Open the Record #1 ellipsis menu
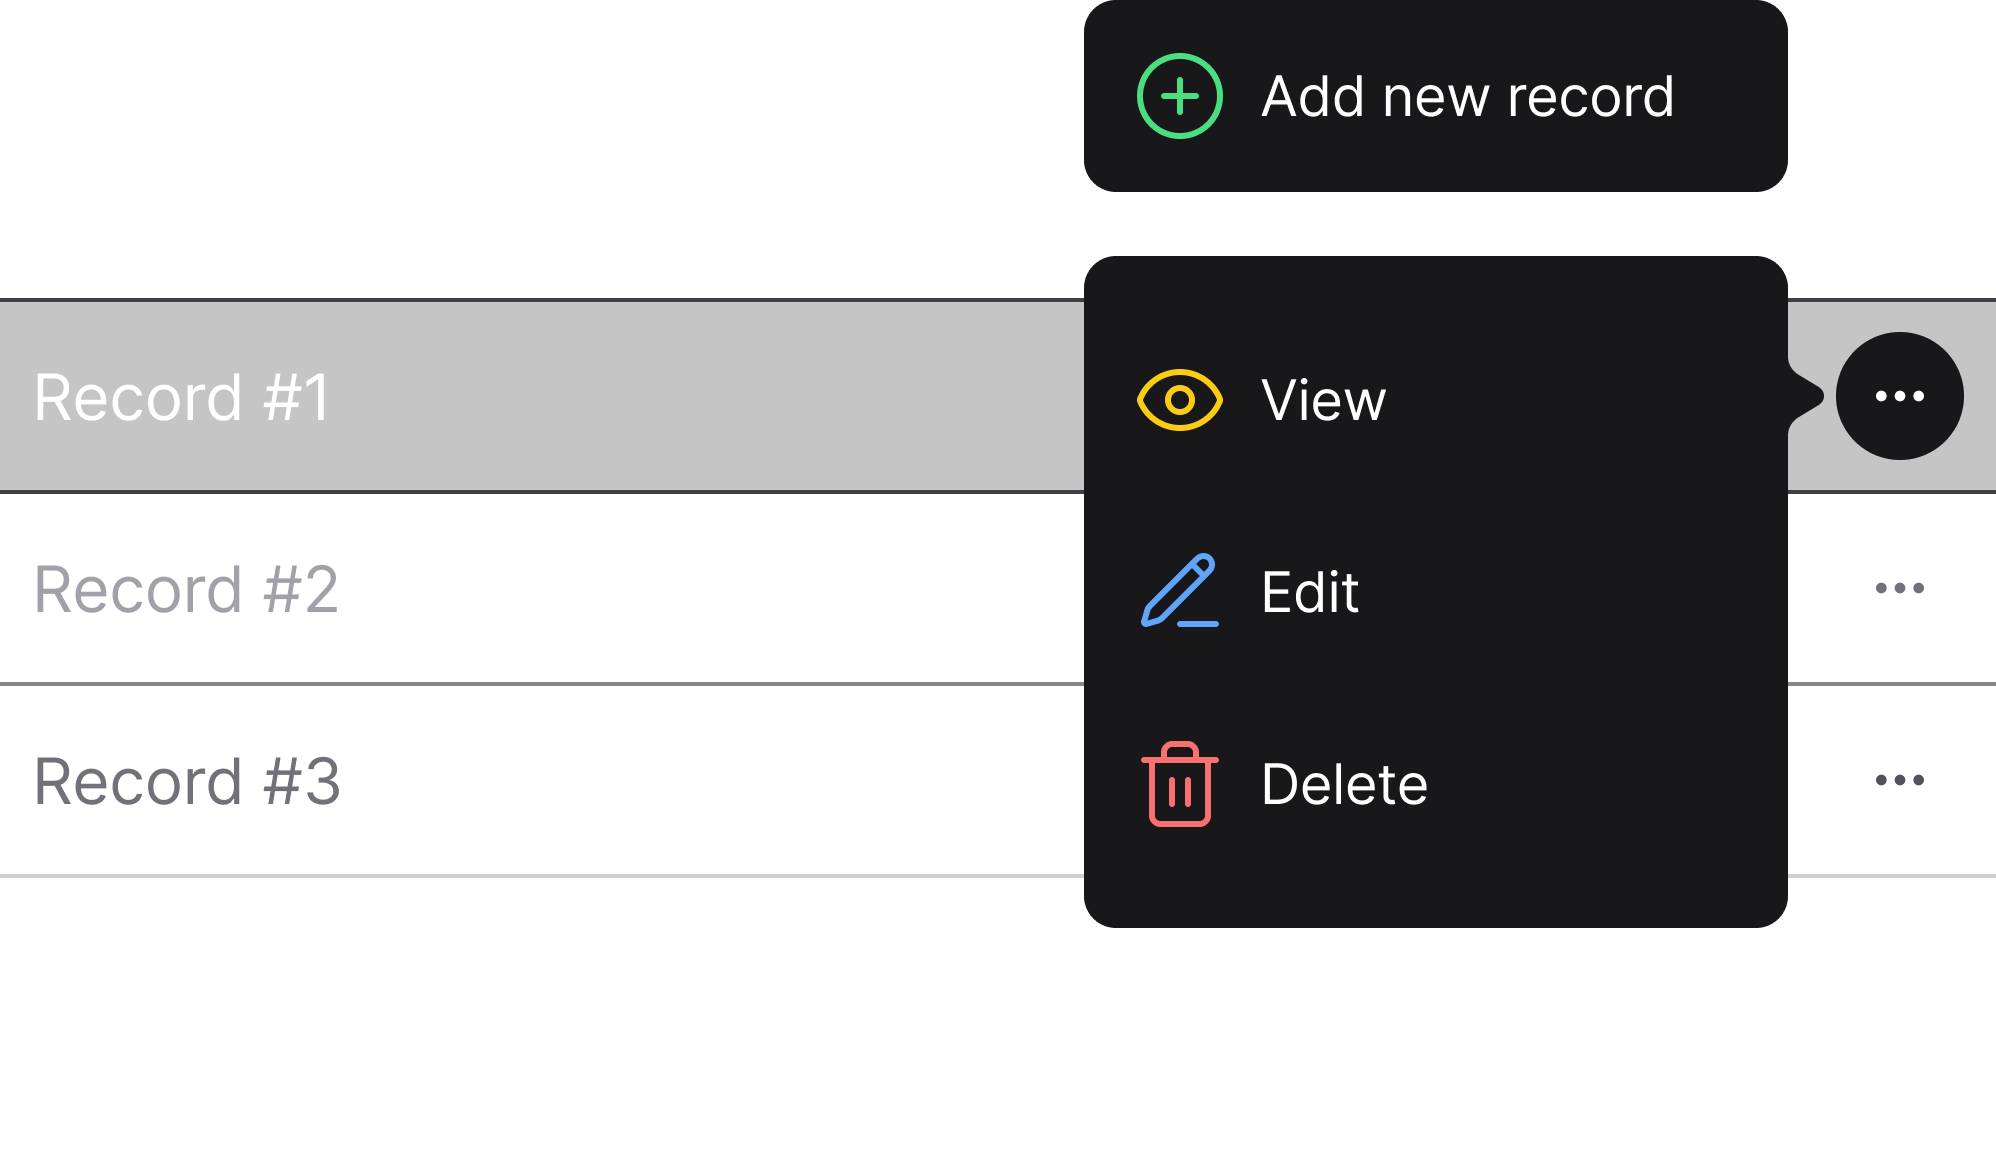1996x1152 pixels. pos(1899,396)
